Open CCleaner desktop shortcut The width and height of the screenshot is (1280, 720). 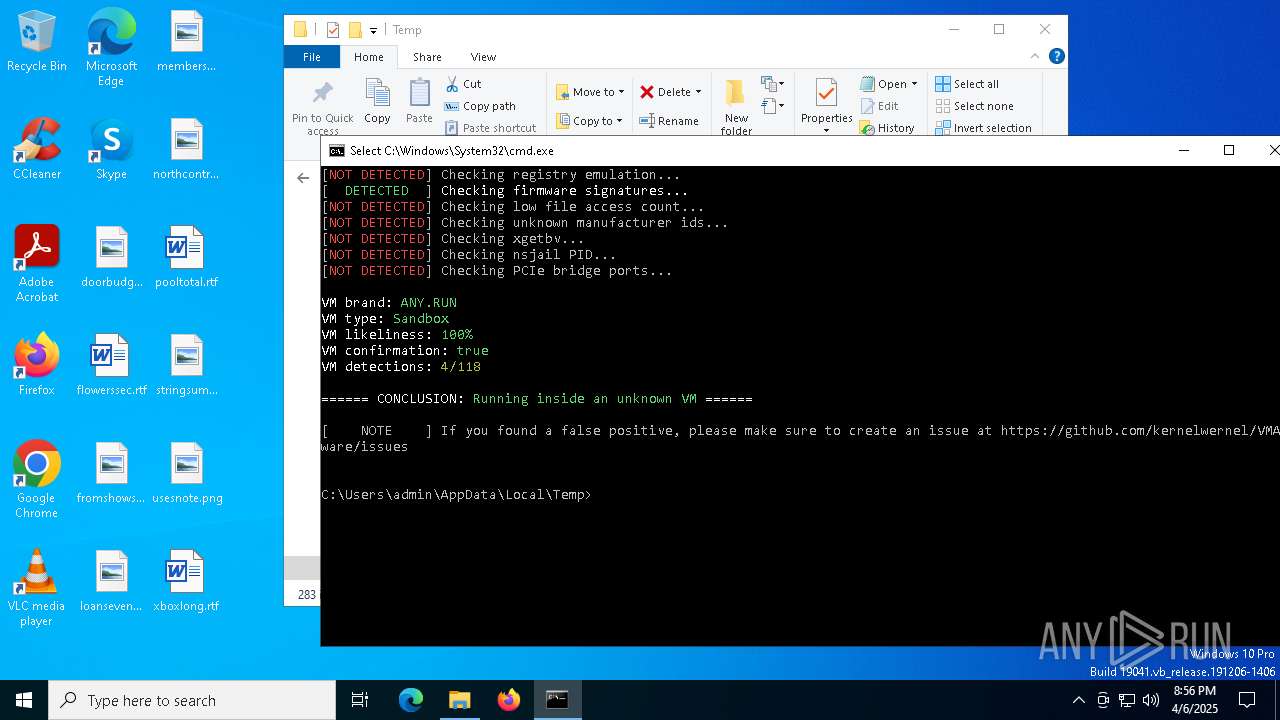(37, 149)
